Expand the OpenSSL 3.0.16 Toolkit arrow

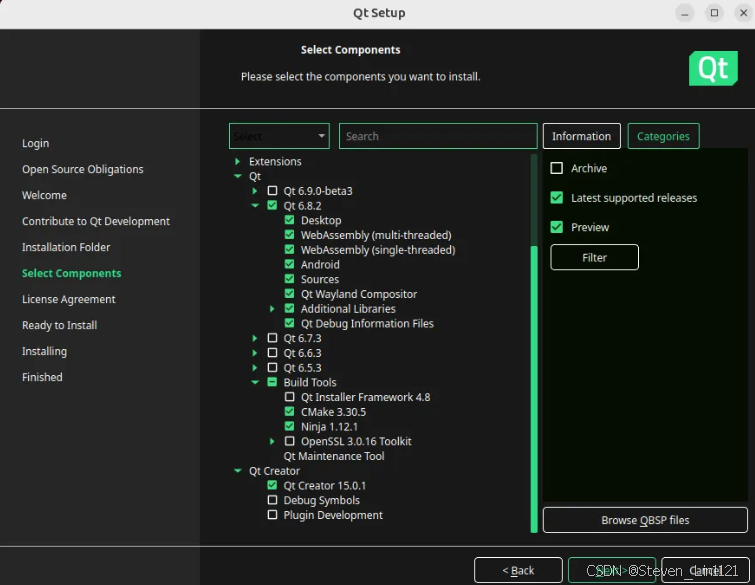tap(272, 442)
